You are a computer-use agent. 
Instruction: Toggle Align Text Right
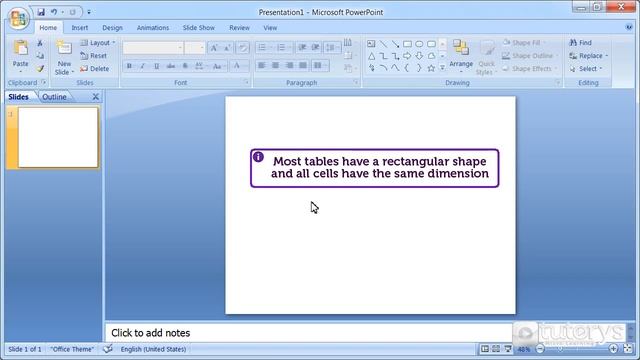(x=289, y=65)
